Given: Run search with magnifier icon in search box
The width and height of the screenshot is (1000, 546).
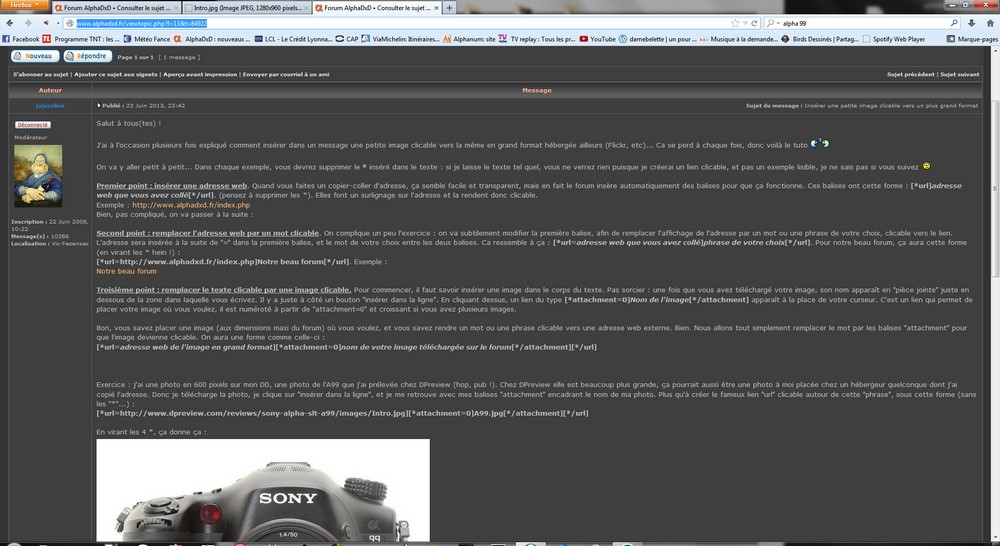Looking at the screenshot, I should coord(954,23).
